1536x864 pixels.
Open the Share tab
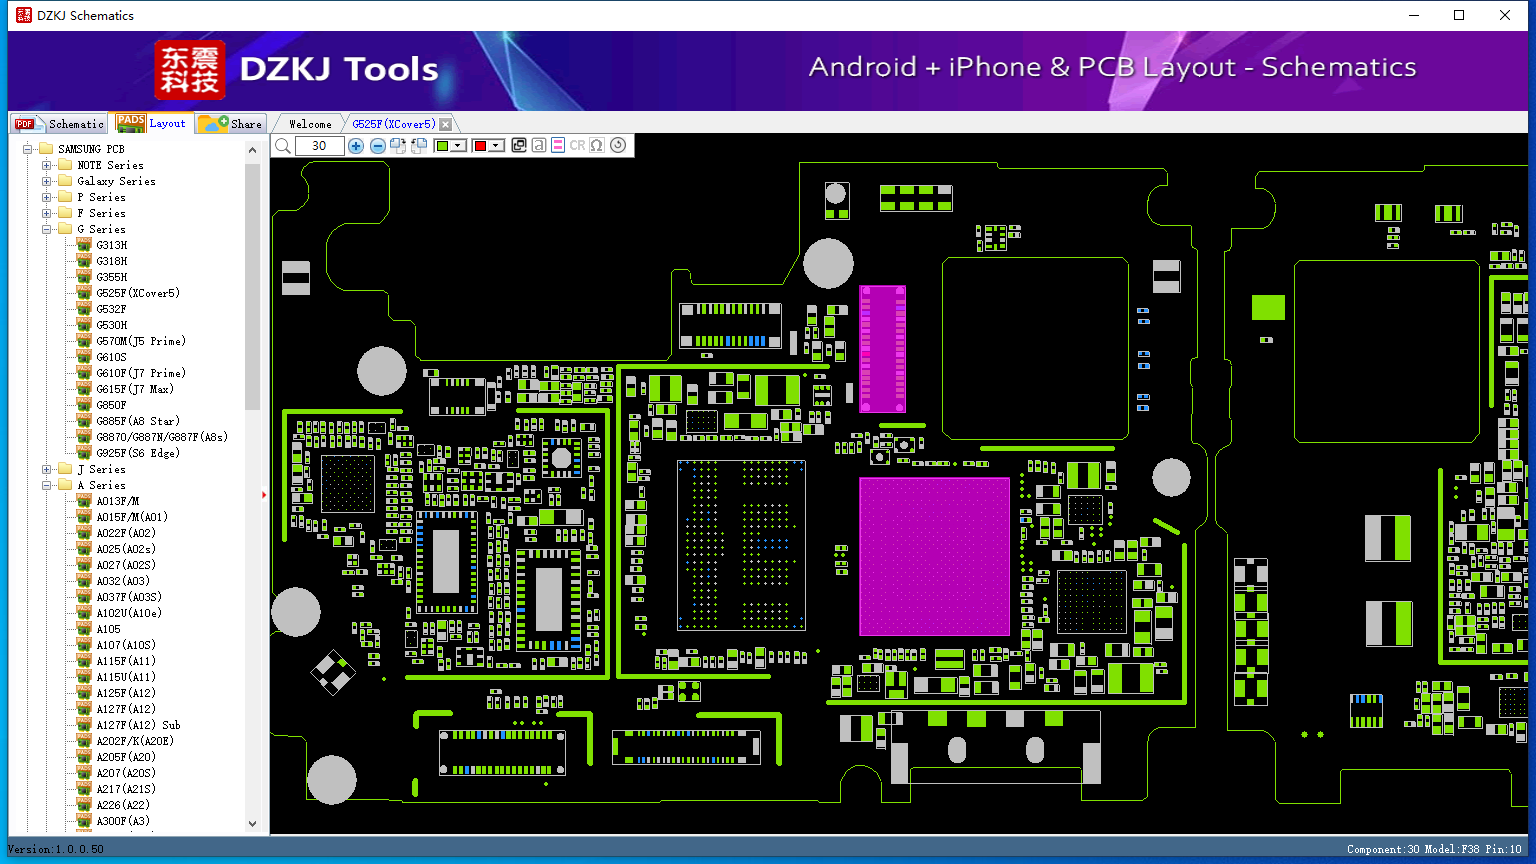[x=230, y=124]
